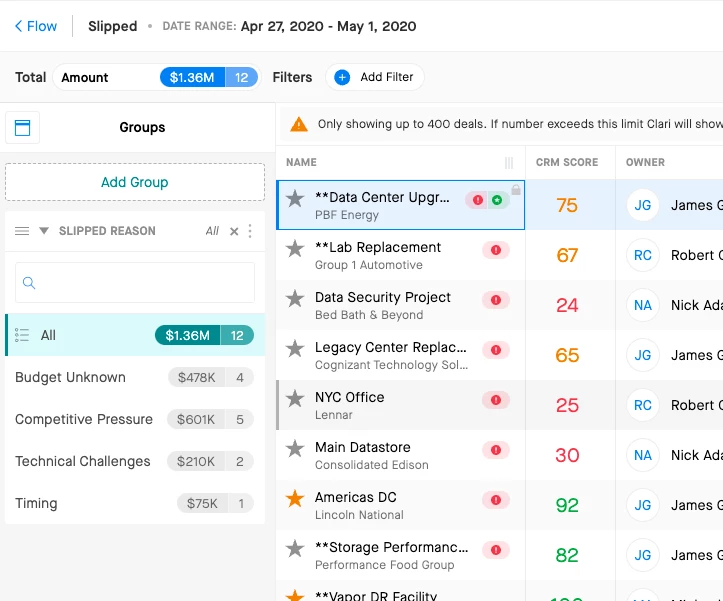Click red alert icon on Data Security Project

click(496, 300)
